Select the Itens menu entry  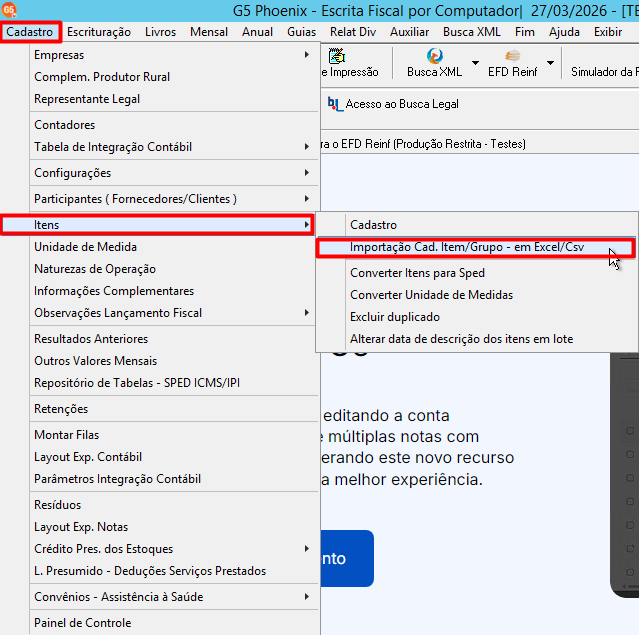click(x=158, y=225)
